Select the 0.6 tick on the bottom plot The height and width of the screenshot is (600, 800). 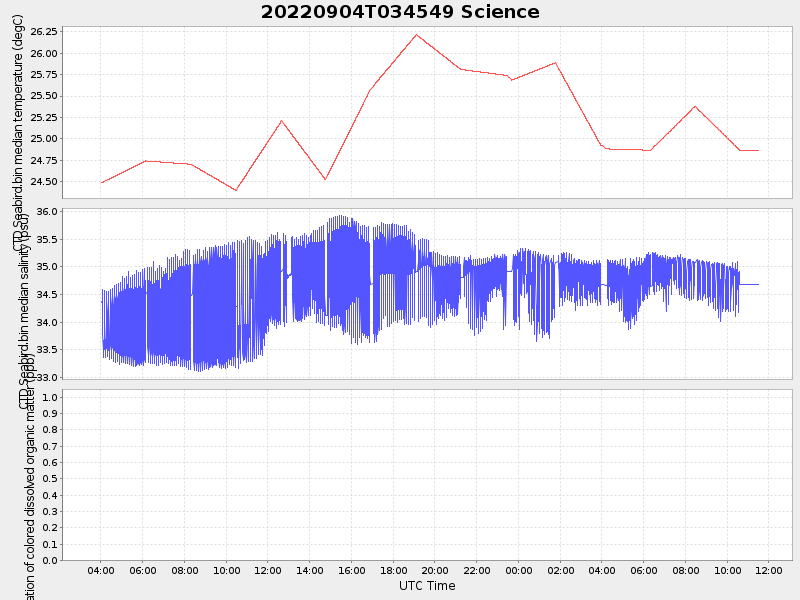coord(51,463)
